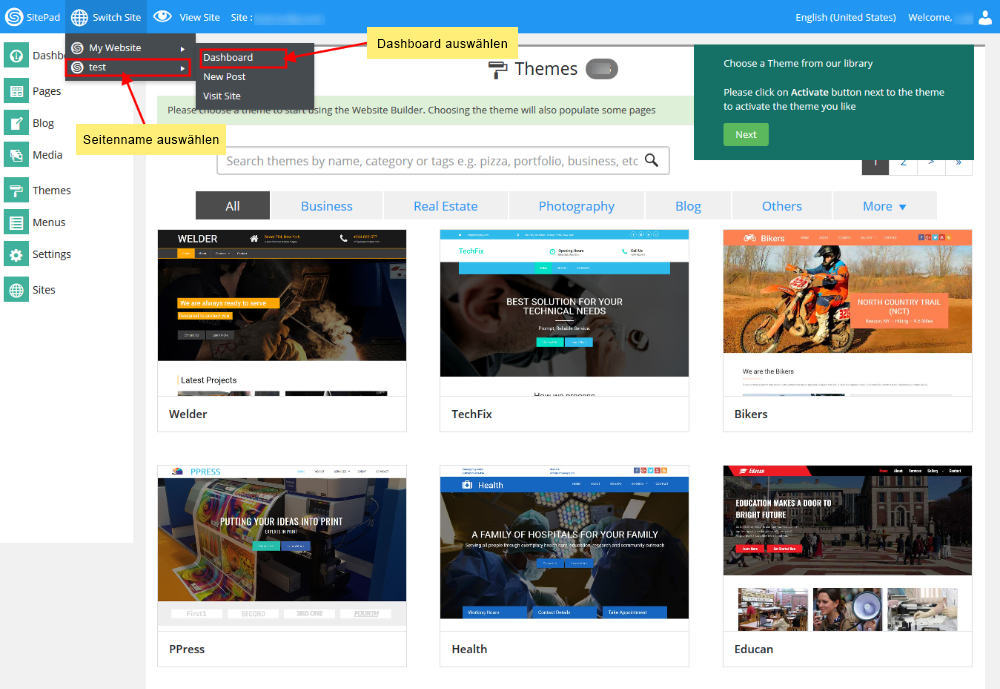Open Sites in the sidebar

point(44,290)
